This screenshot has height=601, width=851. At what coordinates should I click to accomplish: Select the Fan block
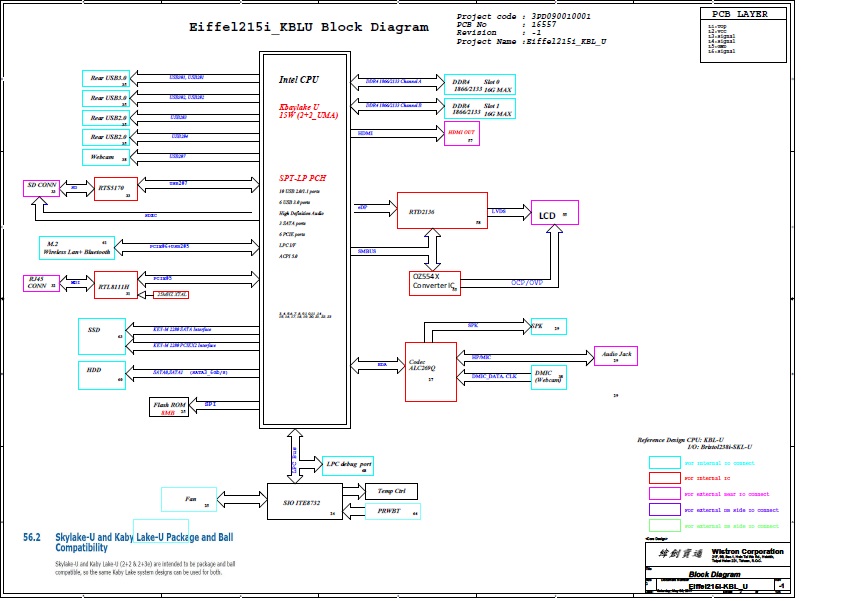coord(190,498)
